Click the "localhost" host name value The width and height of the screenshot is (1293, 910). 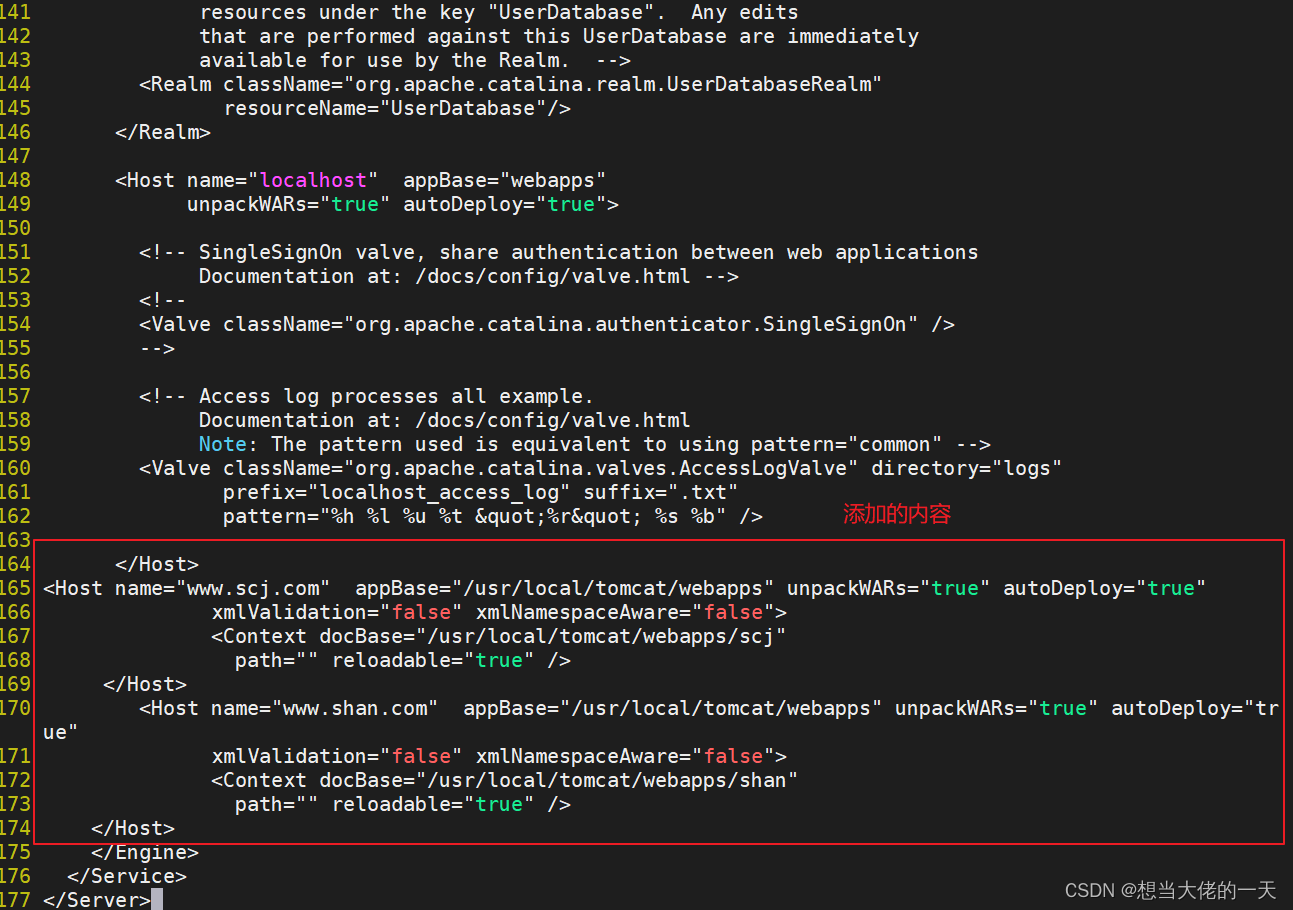313,180
